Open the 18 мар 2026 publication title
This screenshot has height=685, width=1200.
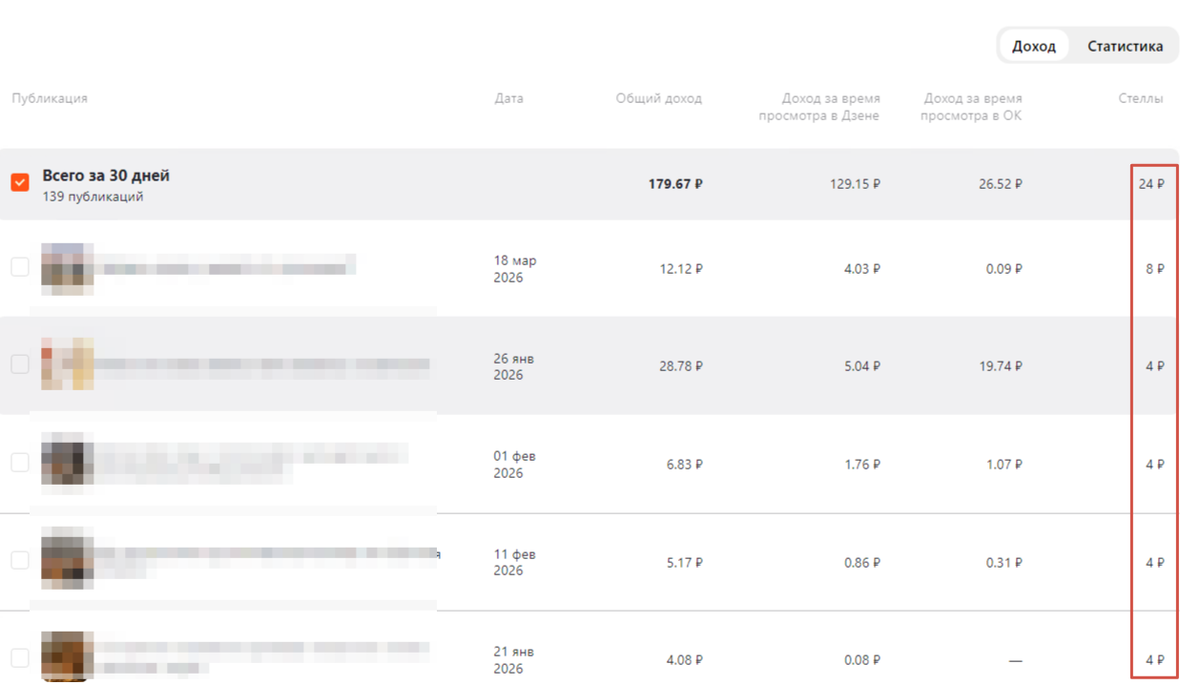pyautogui.click(x=229, y=268)
